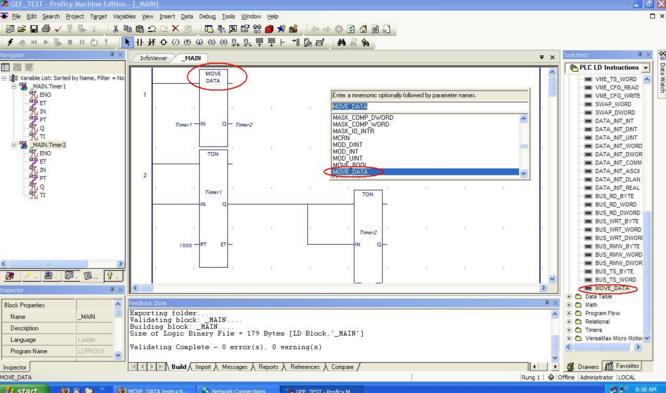Switch to the InfoViewer tab
The image size is (666, 393).
pos(153,58)
